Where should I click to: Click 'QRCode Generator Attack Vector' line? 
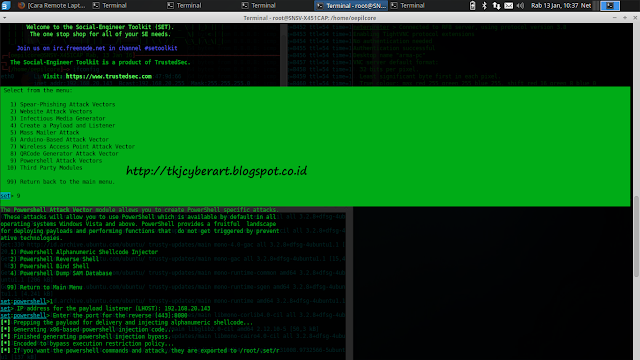coord(64,154)
